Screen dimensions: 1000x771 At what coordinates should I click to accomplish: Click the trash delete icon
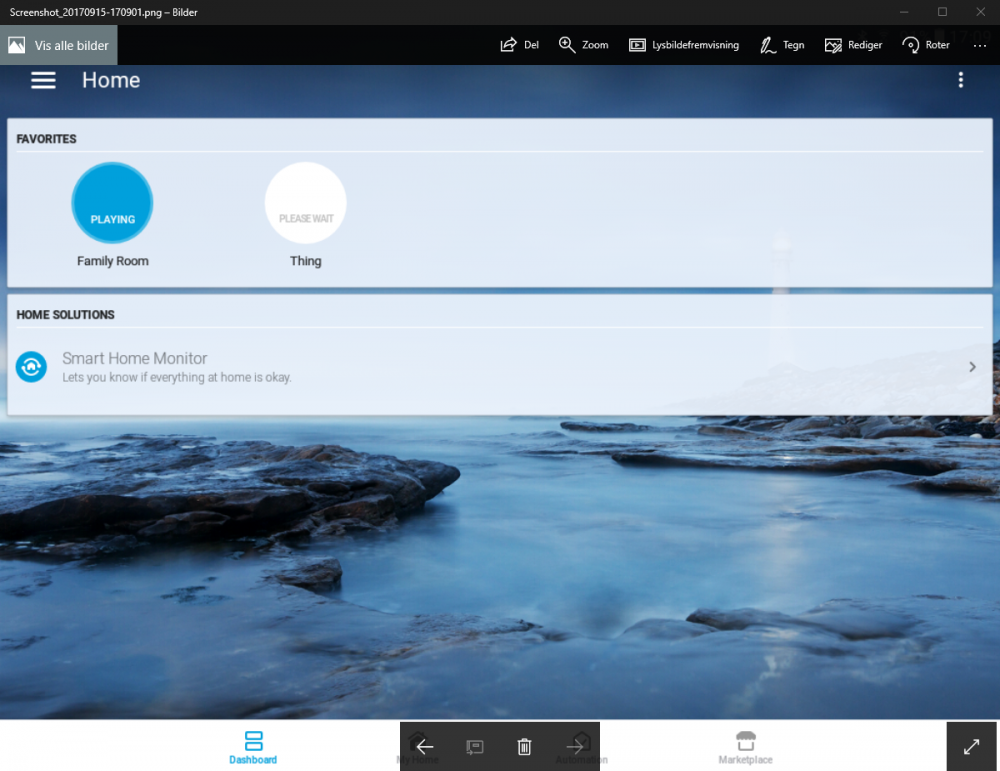[x=524, y=747]
